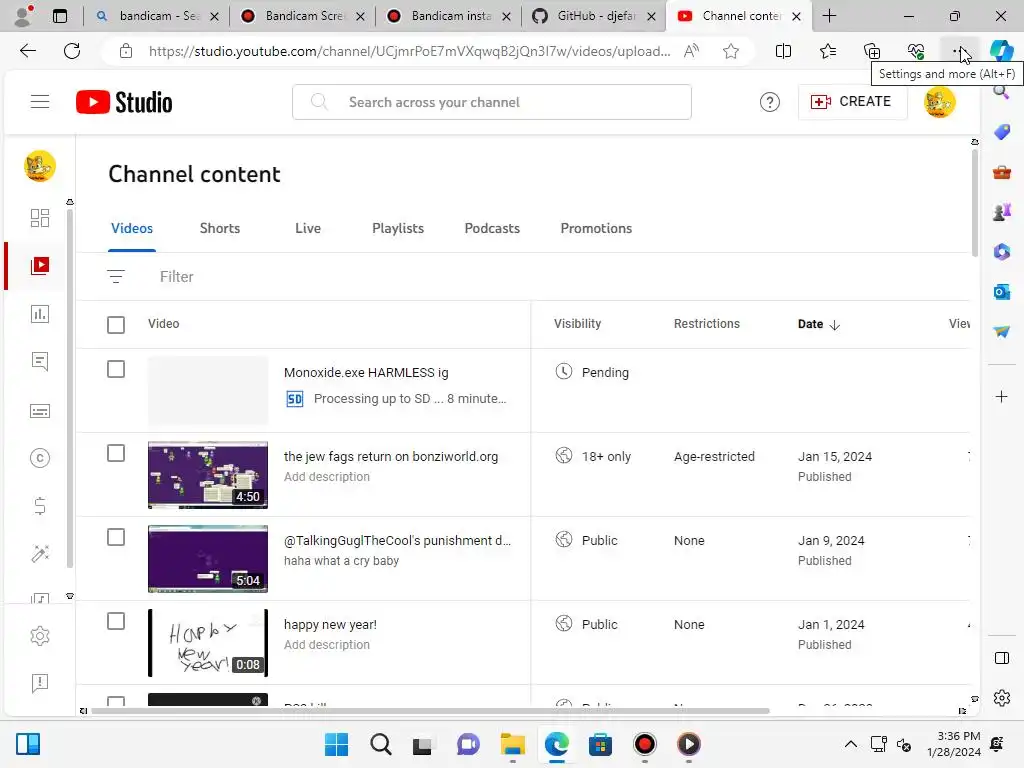
Task: Sort by the Date column header
Action: tap(818, 325)
